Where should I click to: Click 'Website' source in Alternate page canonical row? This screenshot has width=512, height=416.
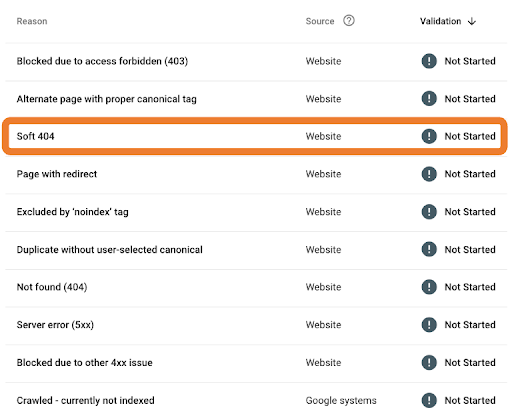[x=323, y=99]
